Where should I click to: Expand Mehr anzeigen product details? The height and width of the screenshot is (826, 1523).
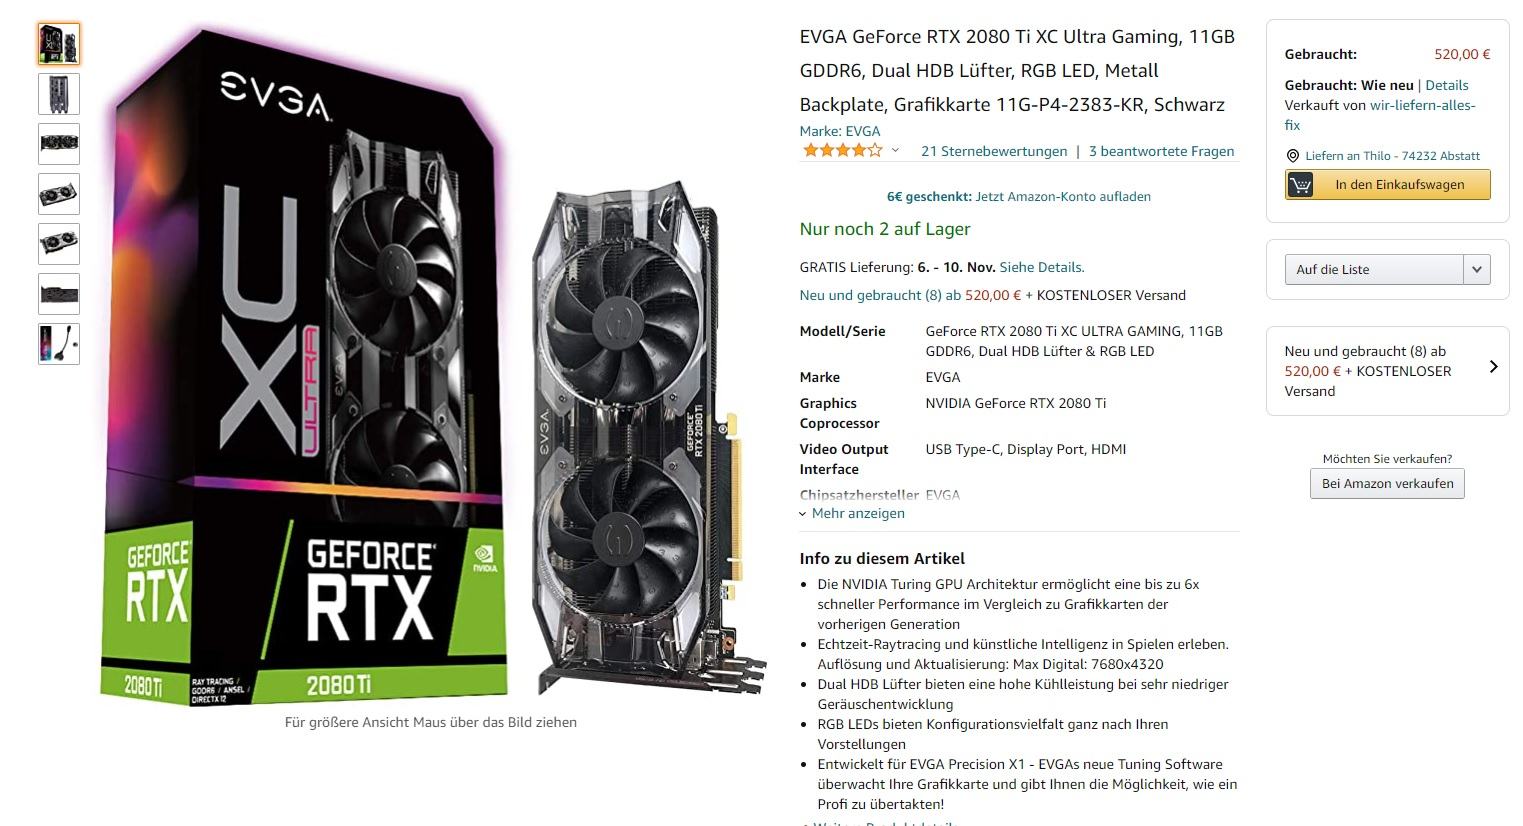[852, 513]
